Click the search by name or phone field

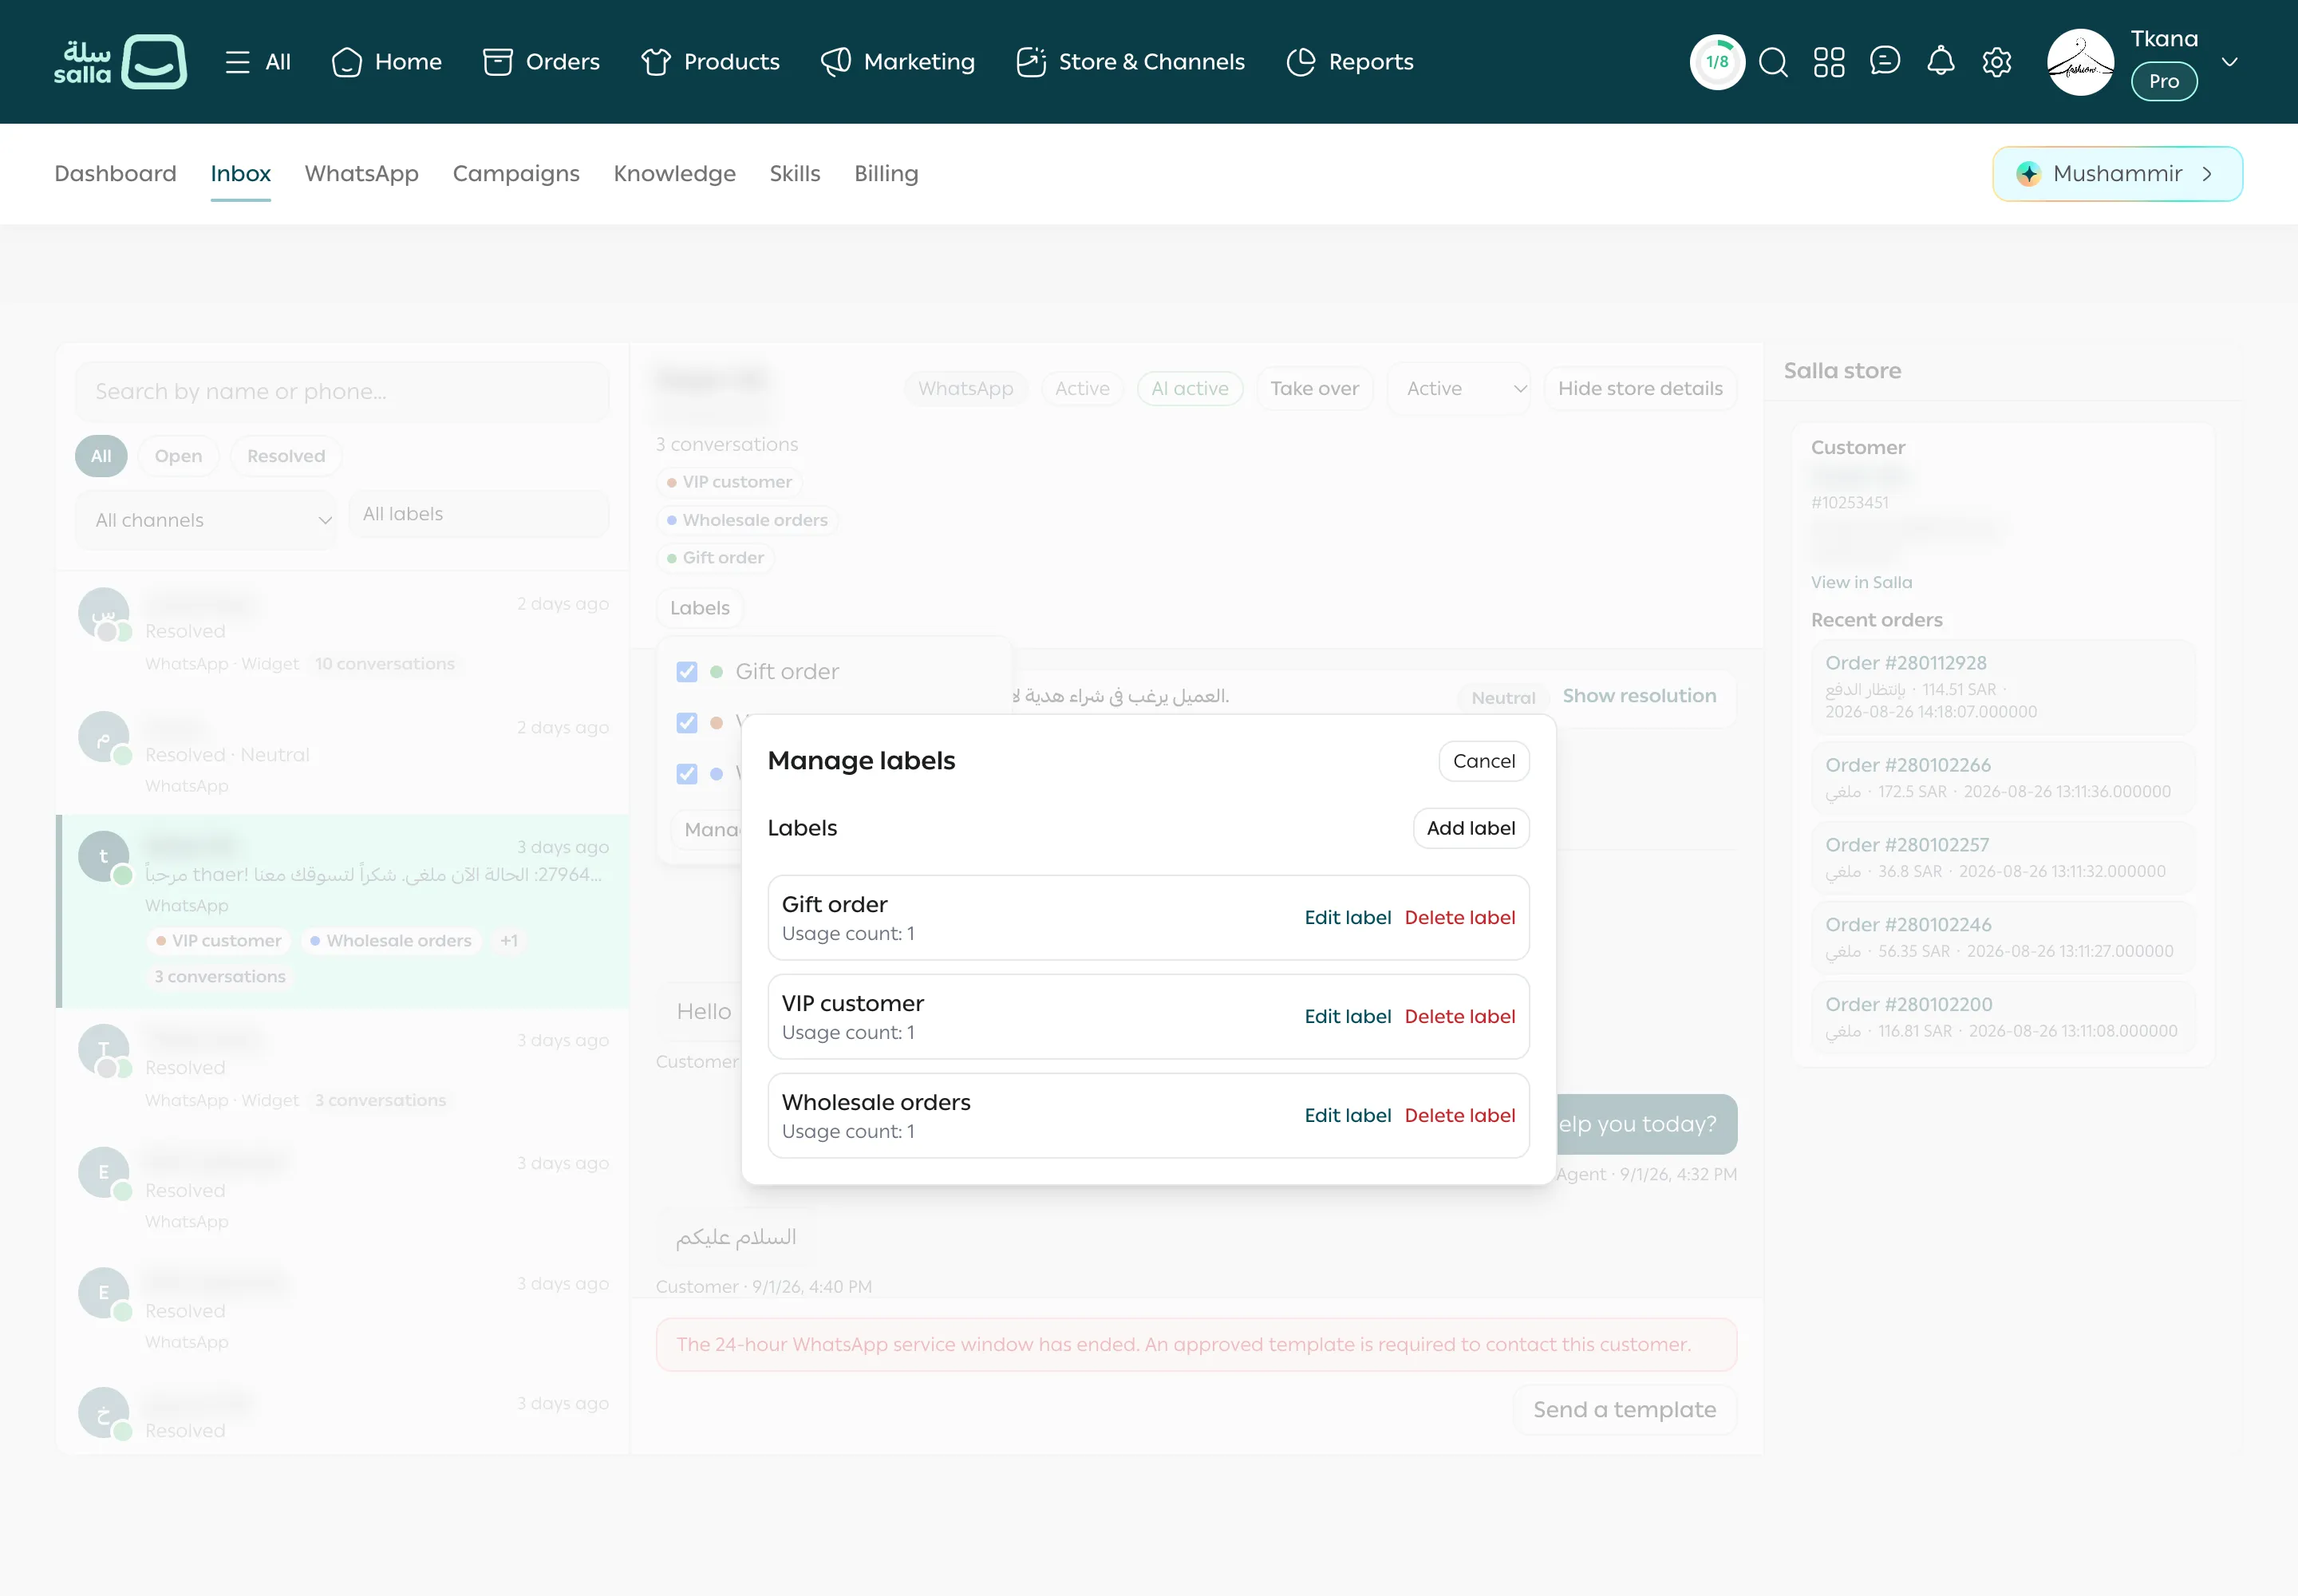(342, 392)
